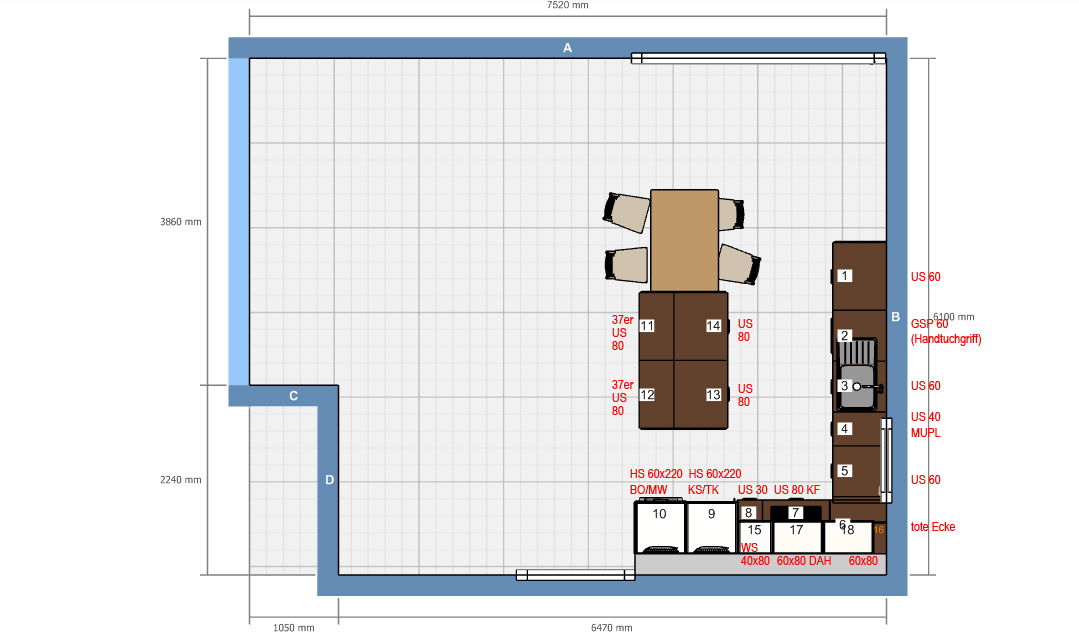1079x632 pixels.
Task: Click the 7520 mm dimension label
Action: click(x=567, y=5)
